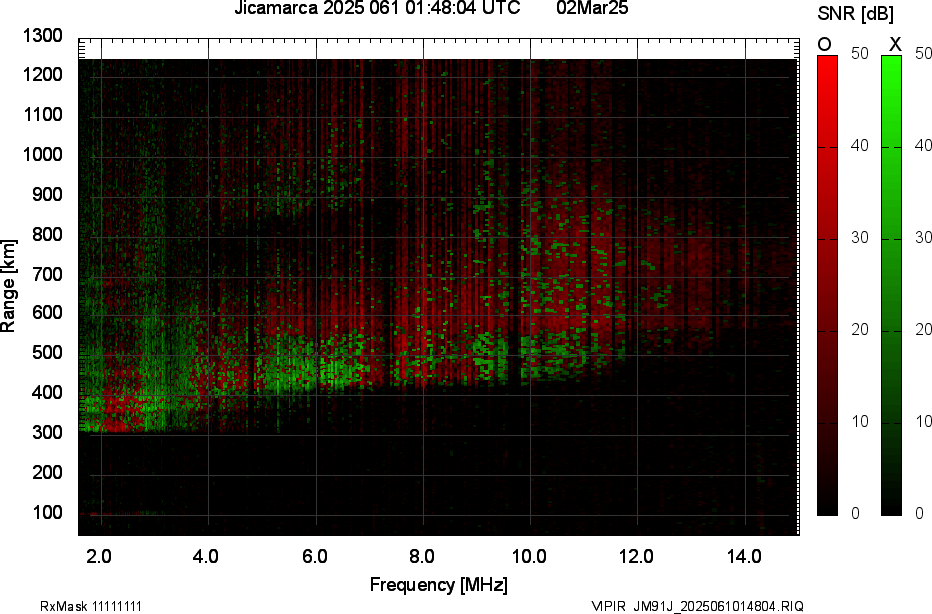Click the 'X' label above green colorbar
The width and height of the screenshot is (932, 614).
pos(895,45)
